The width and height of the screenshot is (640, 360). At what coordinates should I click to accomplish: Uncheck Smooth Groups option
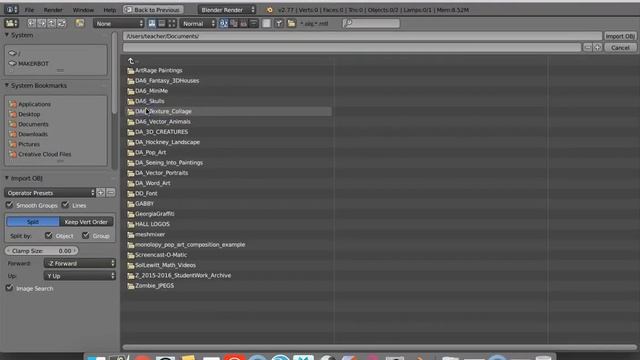coord(9,205)
